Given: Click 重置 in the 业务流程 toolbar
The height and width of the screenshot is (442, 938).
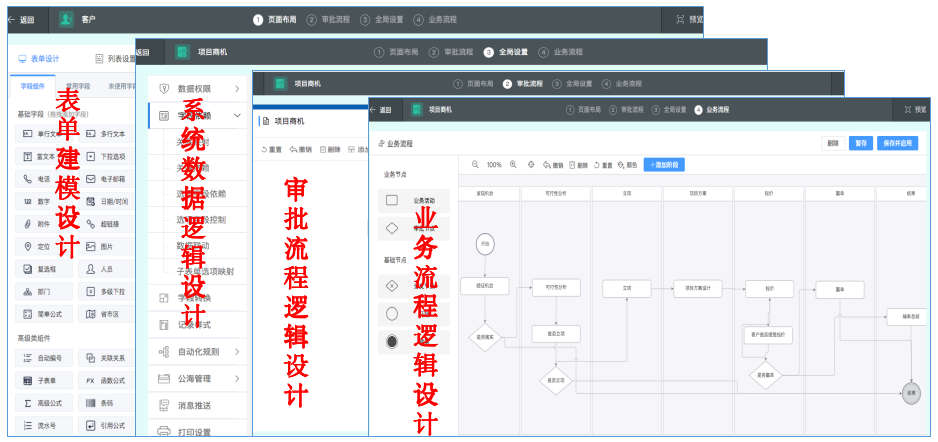Looking at the screenshot, I should pyautogui.click(x=603, y=165).
